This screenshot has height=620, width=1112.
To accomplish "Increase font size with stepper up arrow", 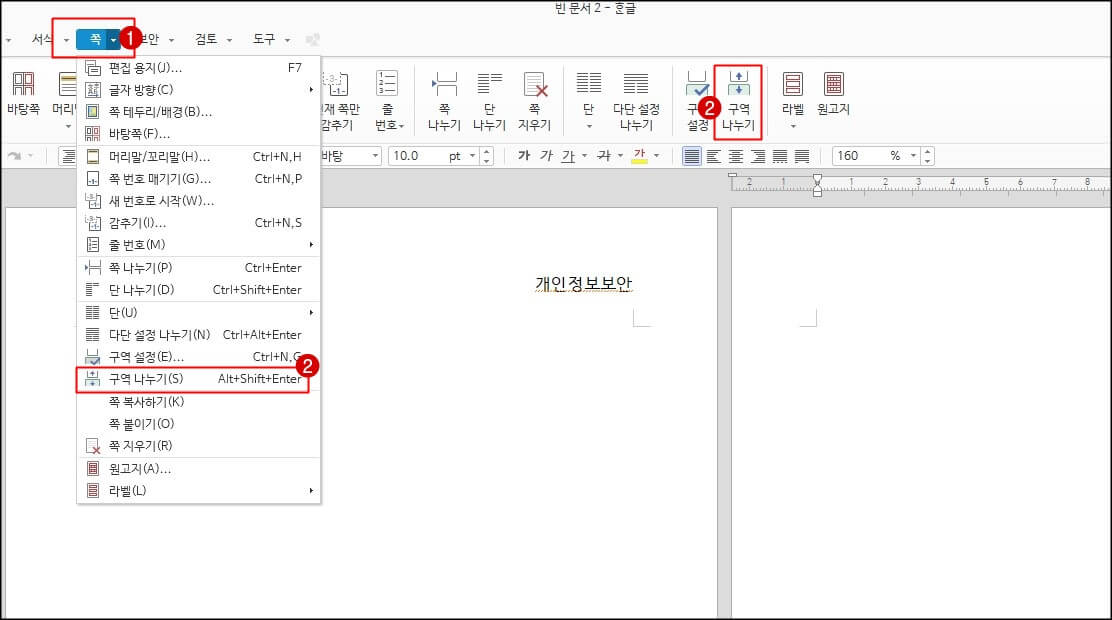I will coord(486,152).
